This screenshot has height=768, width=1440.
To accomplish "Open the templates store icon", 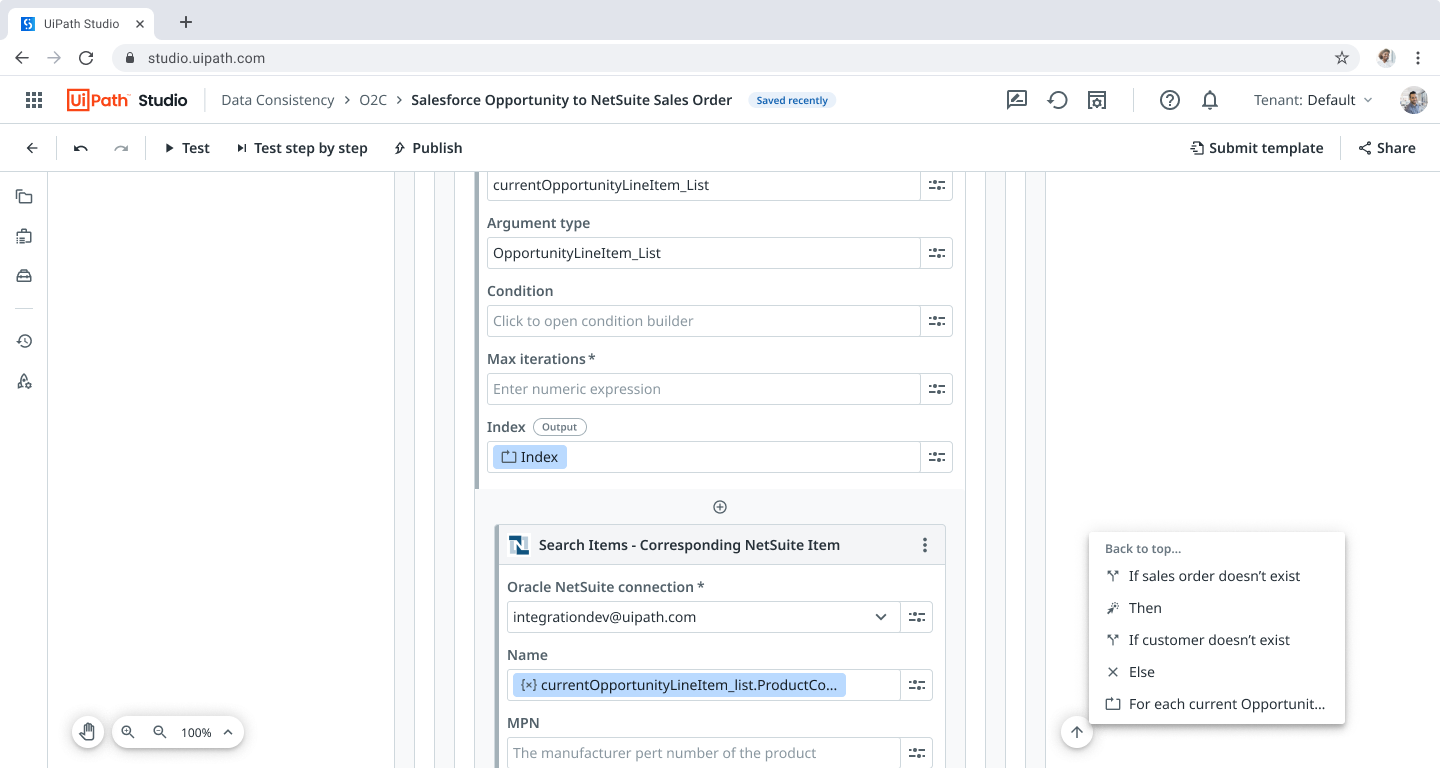I will pos(1097,100).
